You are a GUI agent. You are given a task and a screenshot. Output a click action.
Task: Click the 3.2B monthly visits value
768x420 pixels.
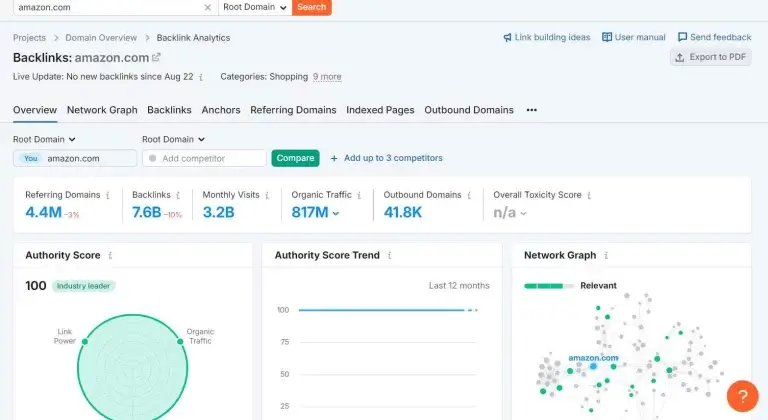[218, 212]
